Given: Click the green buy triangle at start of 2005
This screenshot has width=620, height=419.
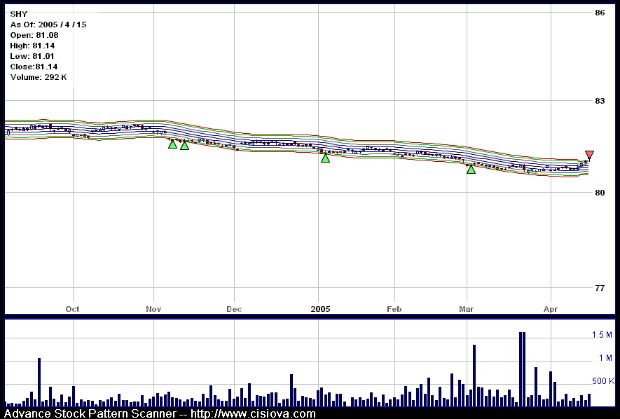Looking at the screenshot, I should pos(325,159).
